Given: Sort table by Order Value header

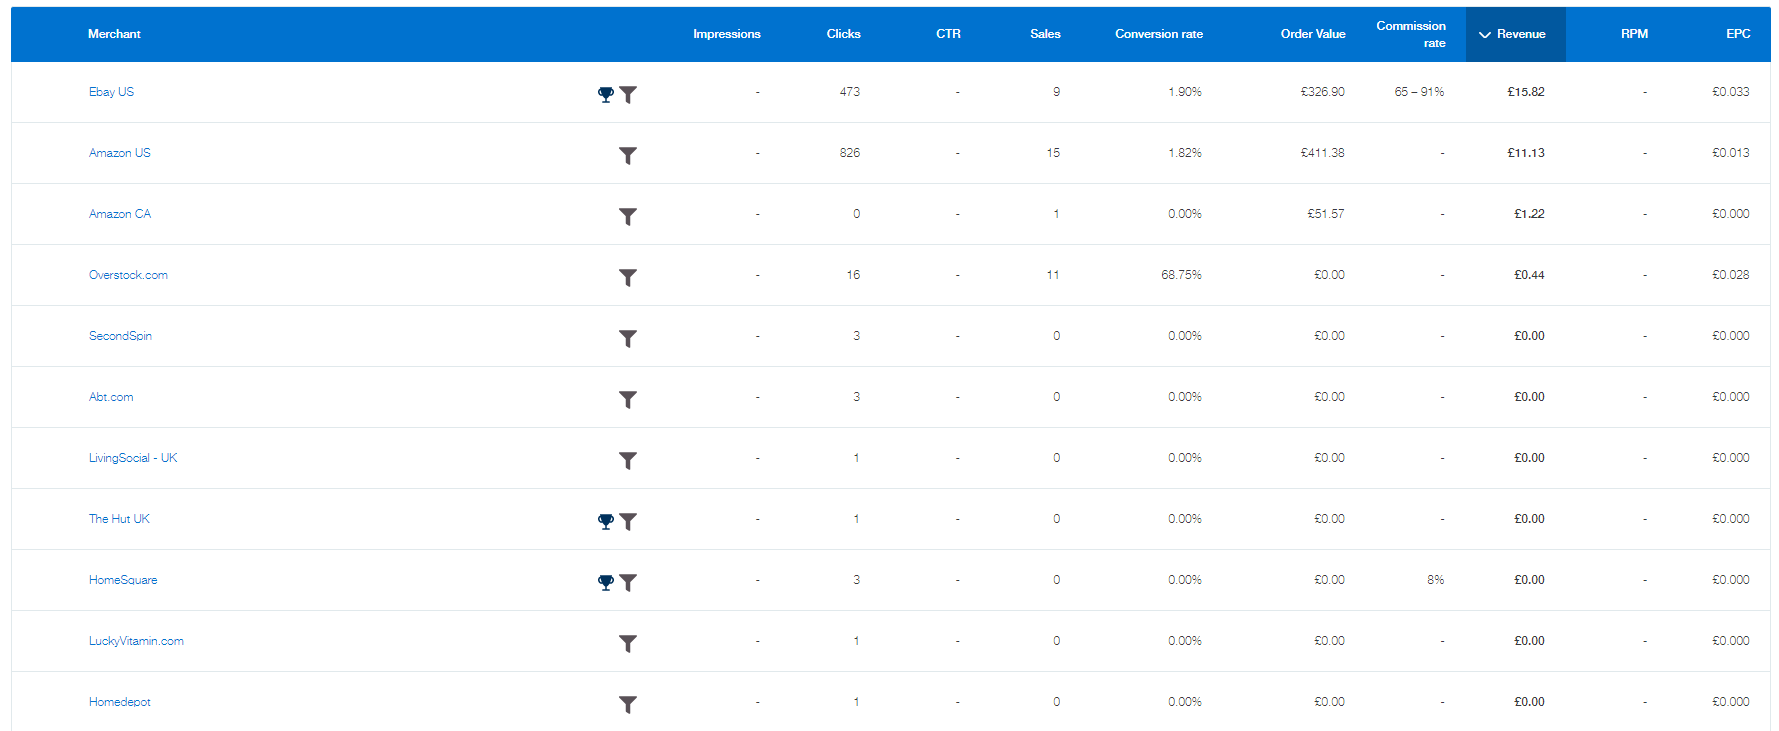Looking at the screenshot, I should pos(1312,34).
